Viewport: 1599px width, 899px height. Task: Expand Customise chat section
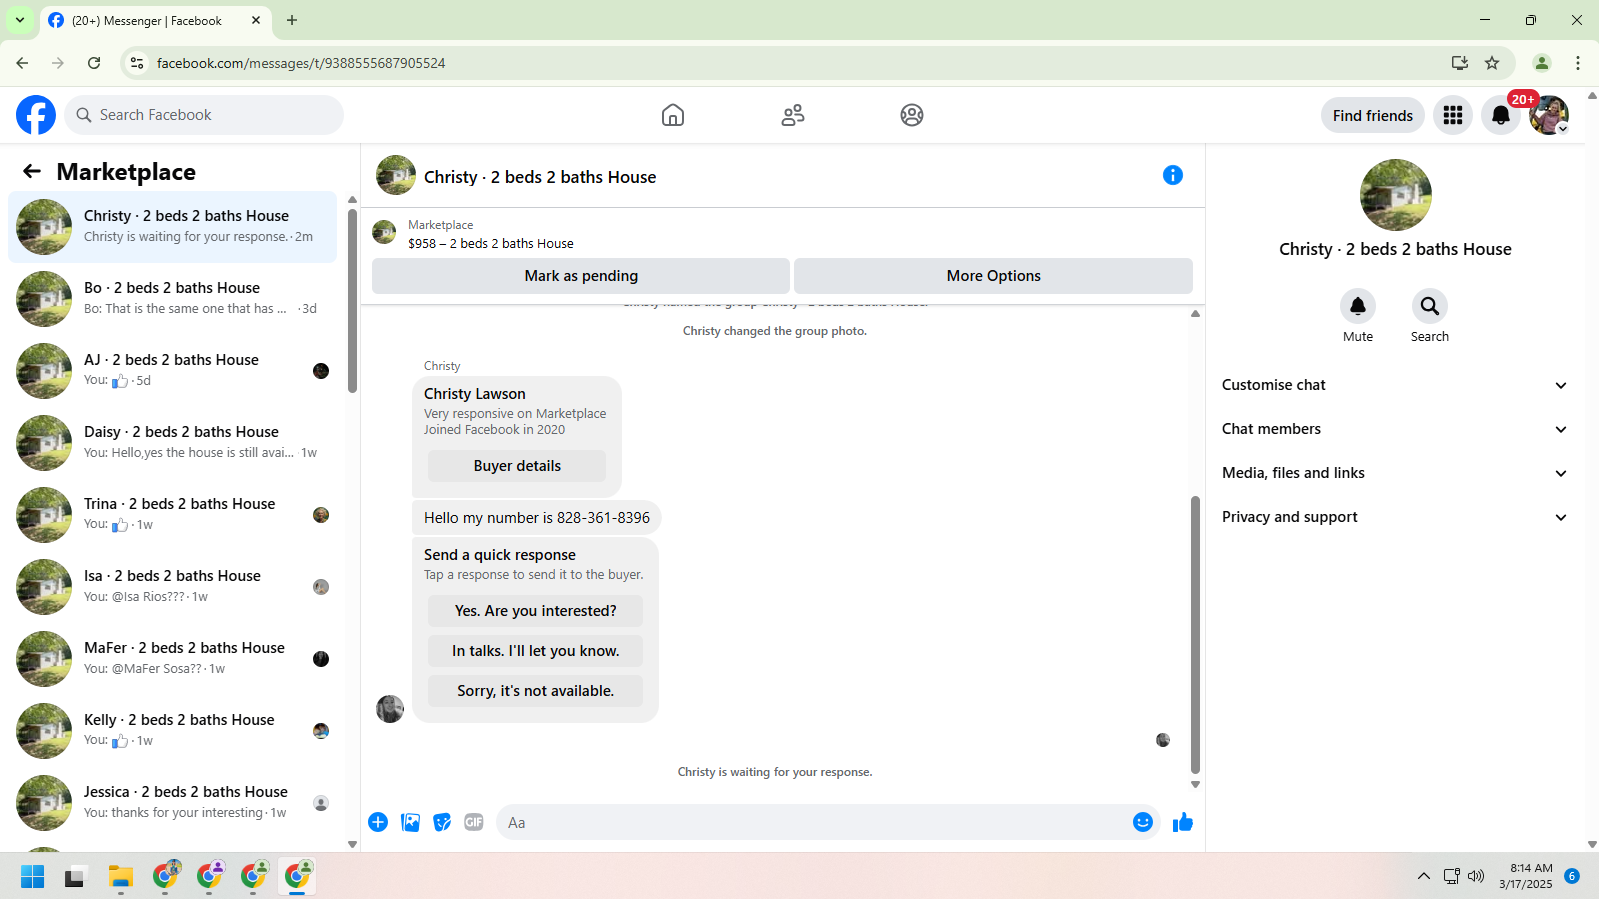(x=1395, y=385)
